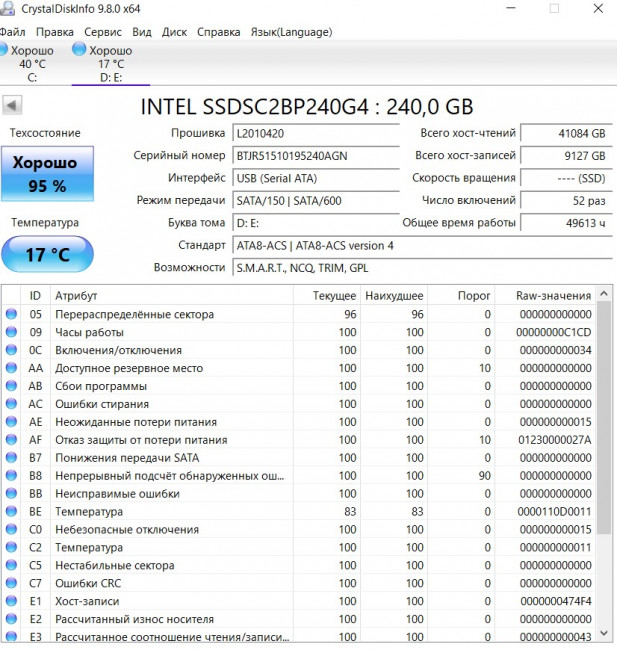Open the Сервис menu
The width and height of the screenshot is (617, 650).
(103, 32)
